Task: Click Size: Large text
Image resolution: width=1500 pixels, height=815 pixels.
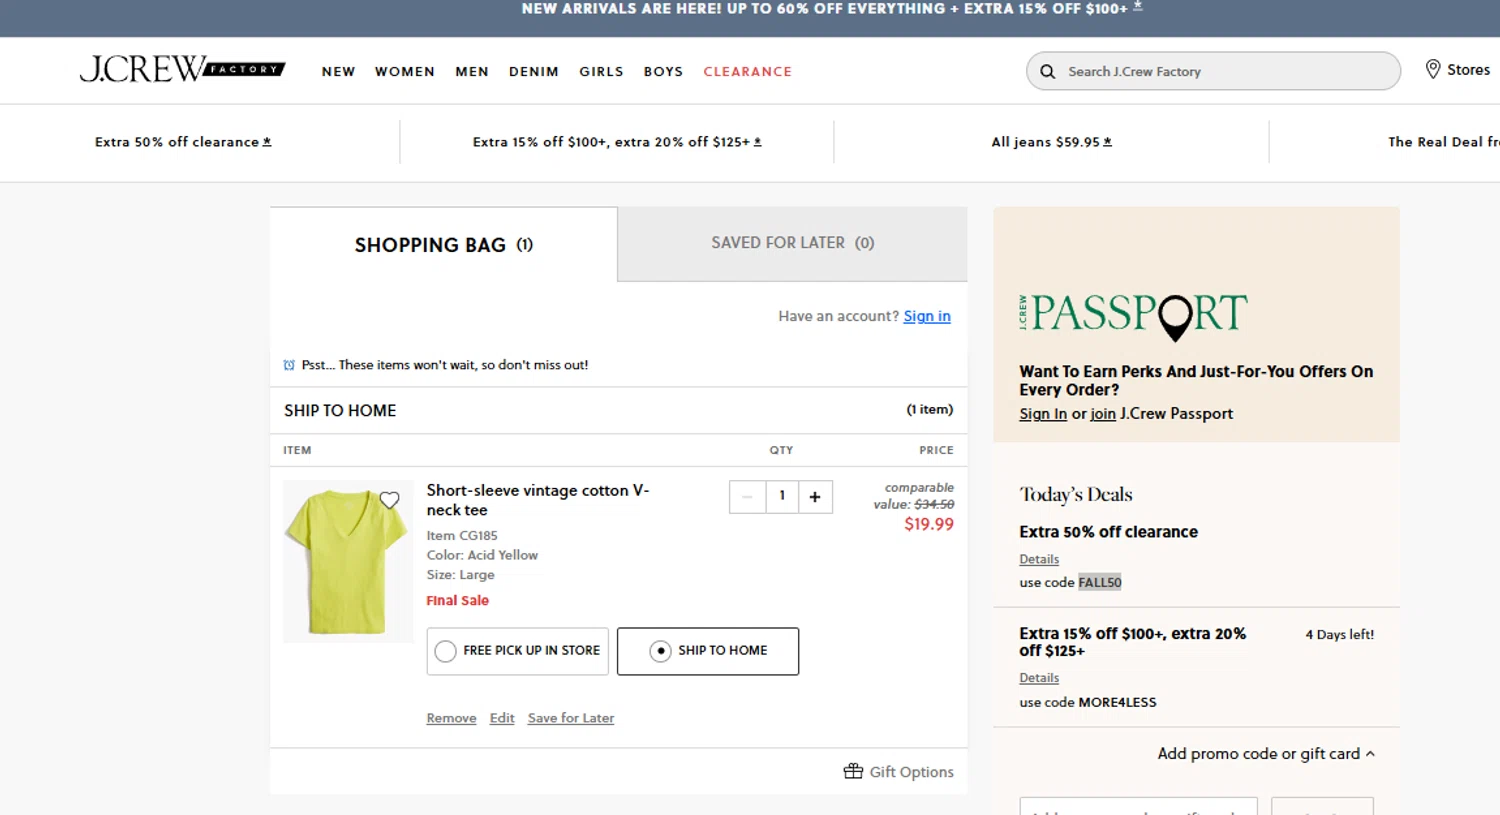Action: point(460,575)
